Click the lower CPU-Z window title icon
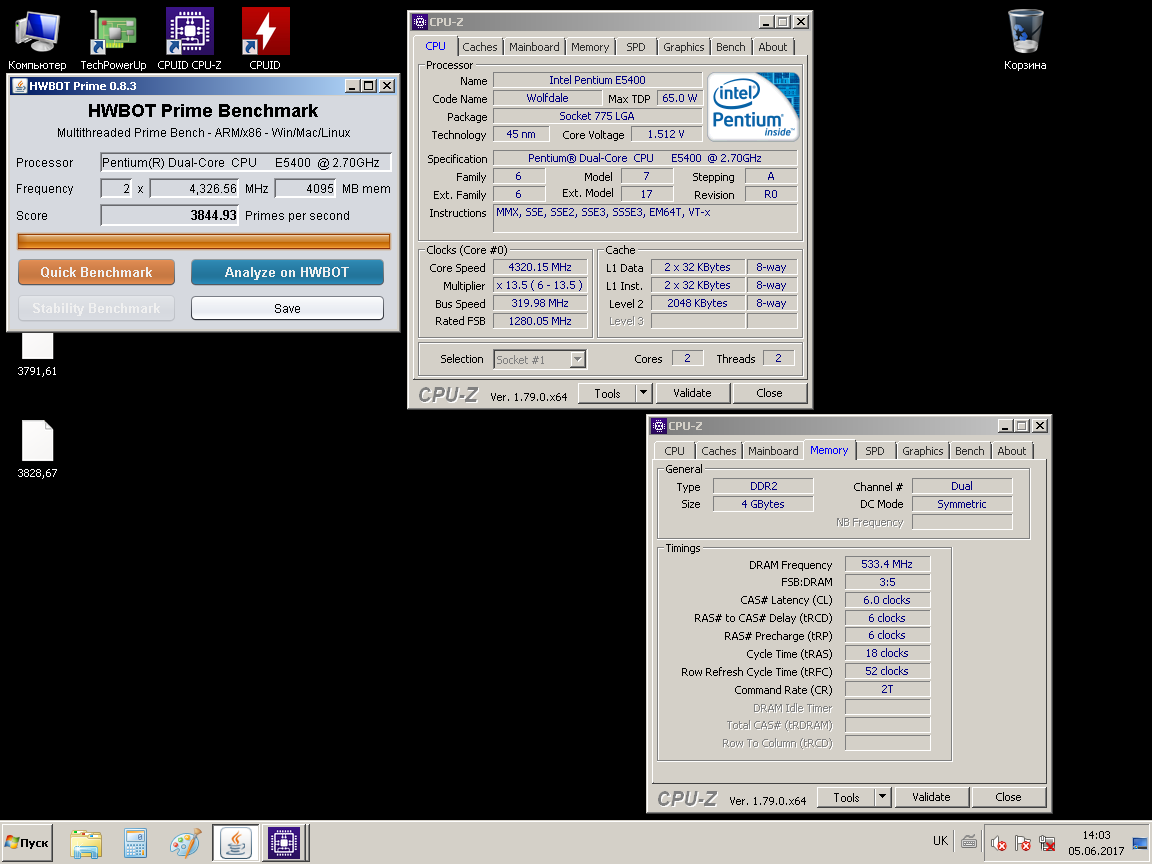The image size is (1152, 864). click(659, 426)
